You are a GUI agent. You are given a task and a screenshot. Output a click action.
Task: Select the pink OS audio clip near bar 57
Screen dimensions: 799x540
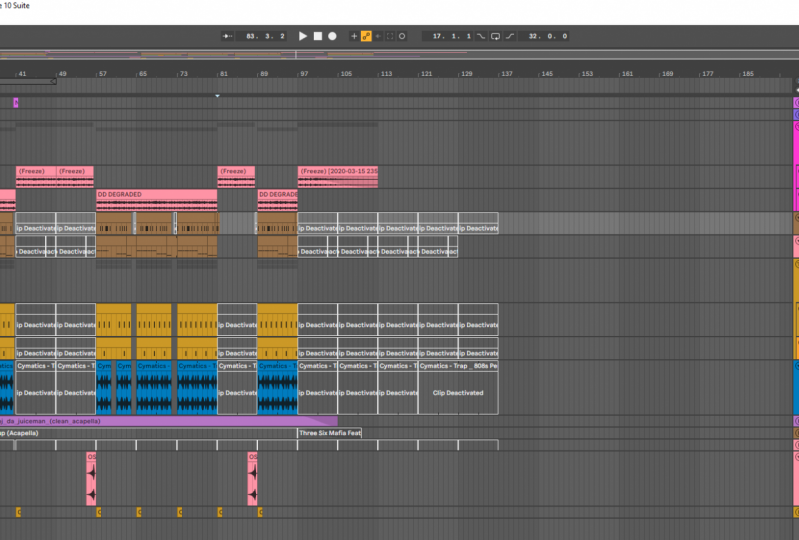click(91, 478)
